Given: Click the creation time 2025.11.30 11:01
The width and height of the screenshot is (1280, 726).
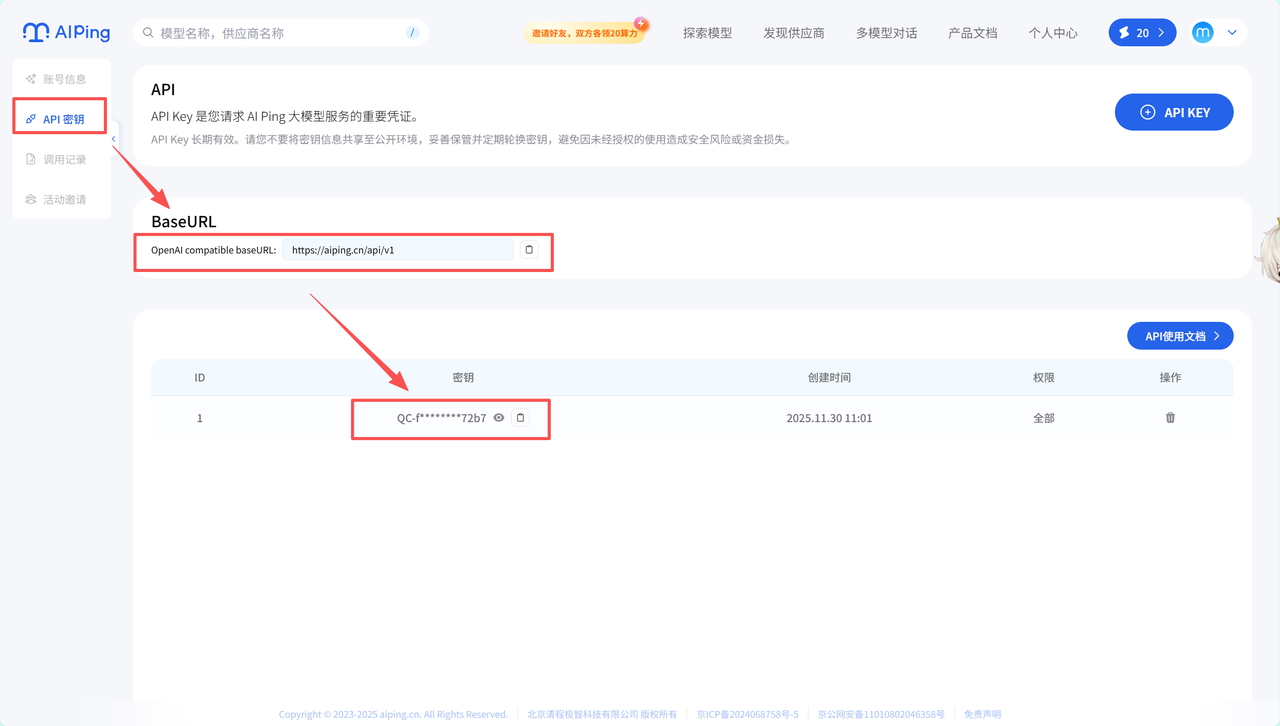Looking at the screenshot, I should coord(829,418).
